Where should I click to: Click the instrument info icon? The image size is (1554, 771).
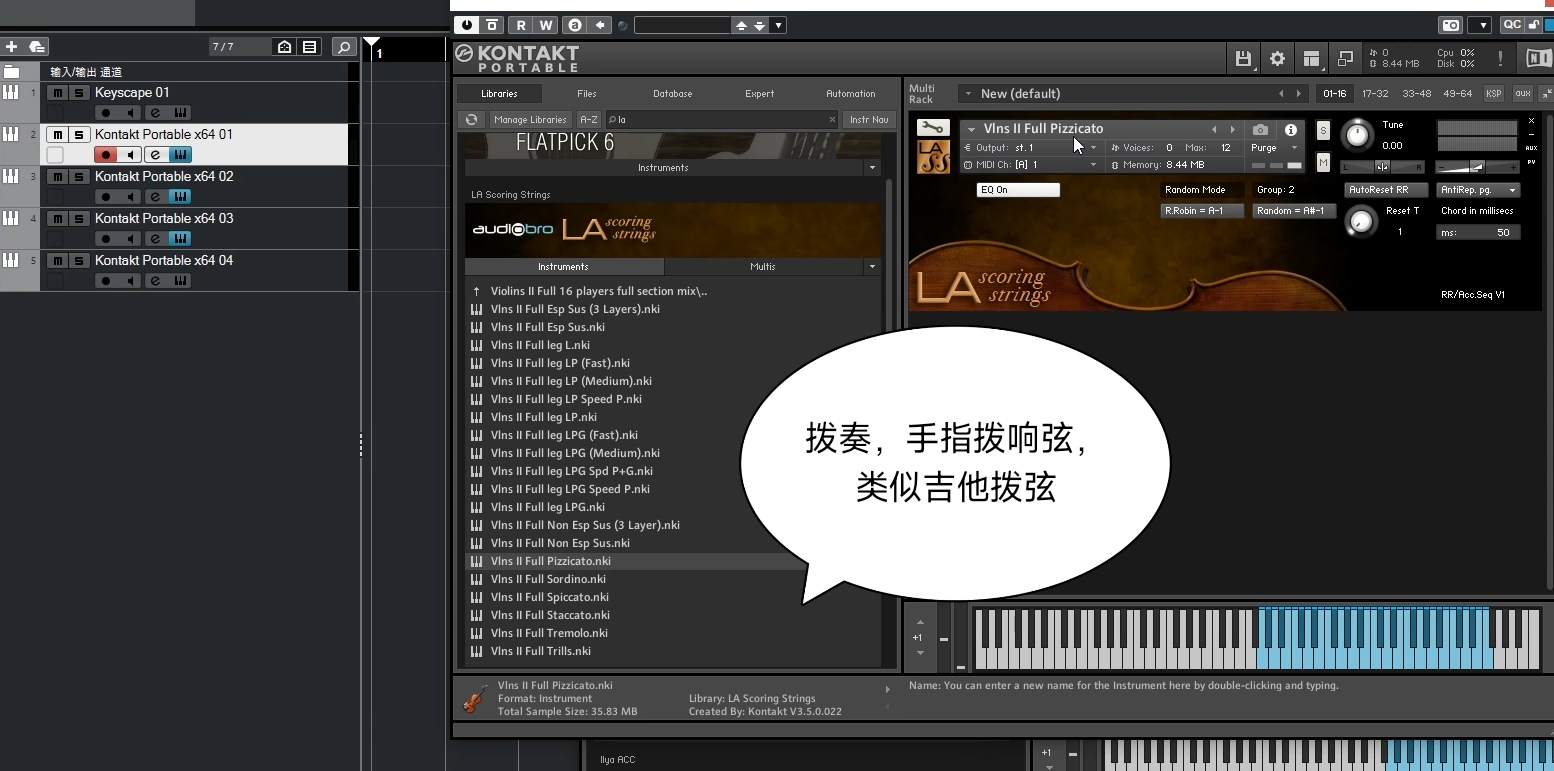click(x=1291, y=130)
